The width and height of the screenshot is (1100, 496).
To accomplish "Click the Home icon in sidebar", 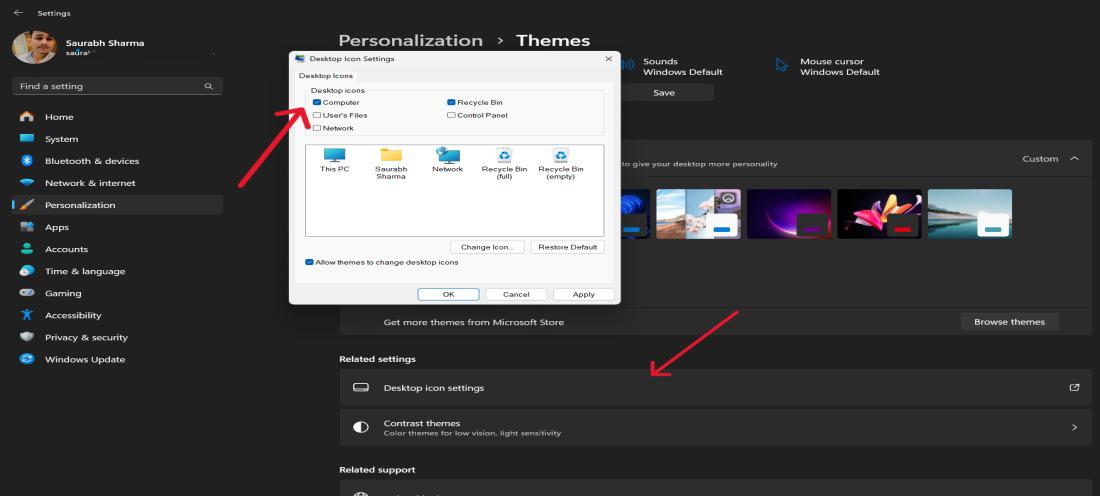I will [x=27, y=116].
